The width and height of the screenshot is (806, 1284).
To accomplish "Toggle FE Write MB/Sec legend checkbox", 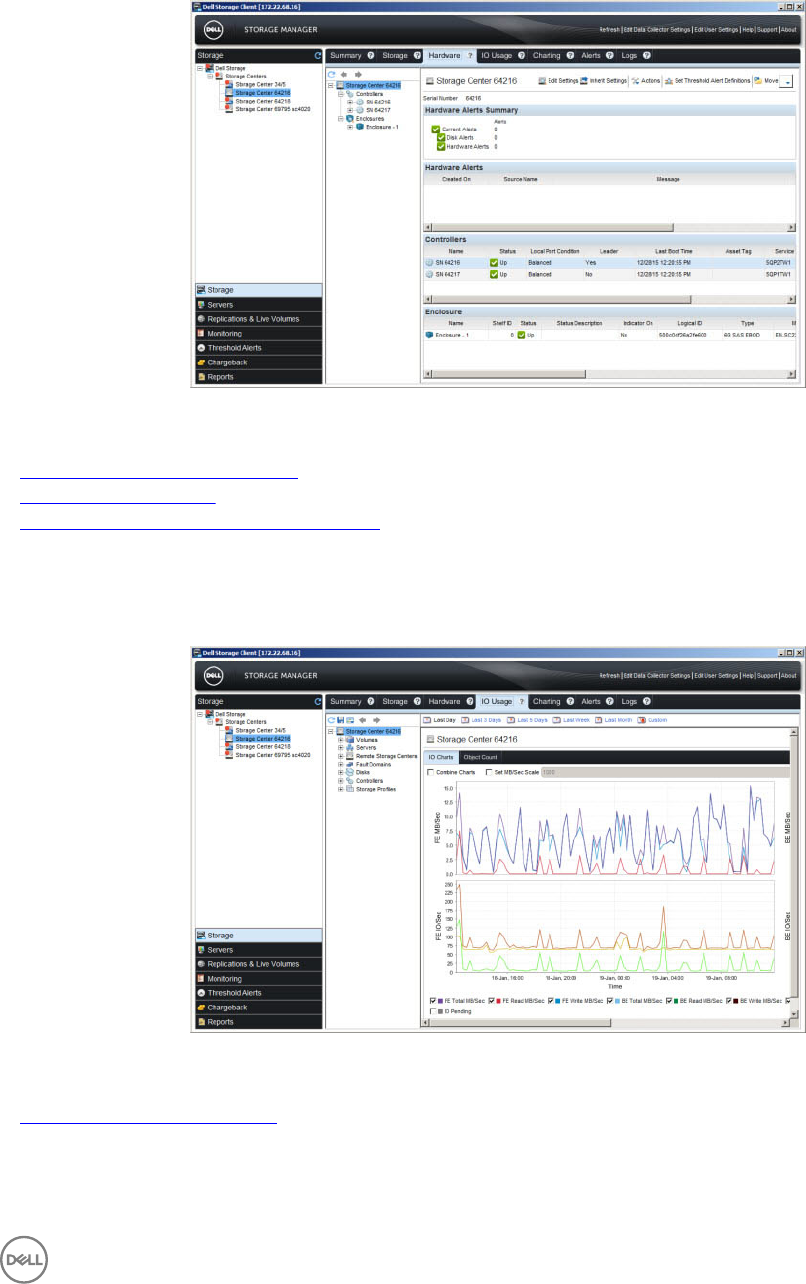I will 552,1000.
